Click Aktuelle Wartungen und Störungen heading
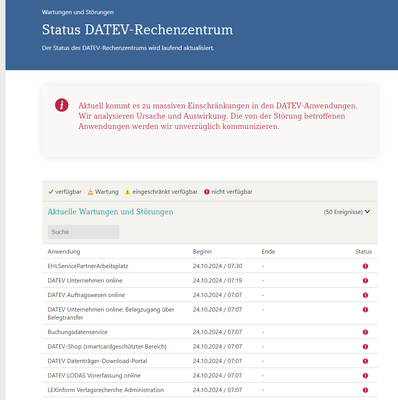Screen dimensions: 398x400 coord(110,212)
